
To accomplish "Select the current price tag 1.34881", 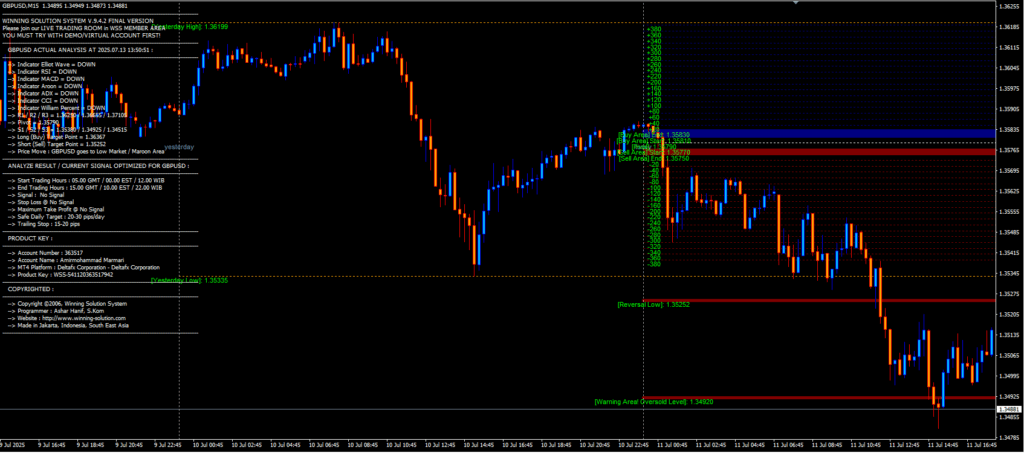I will (1009, 410).
